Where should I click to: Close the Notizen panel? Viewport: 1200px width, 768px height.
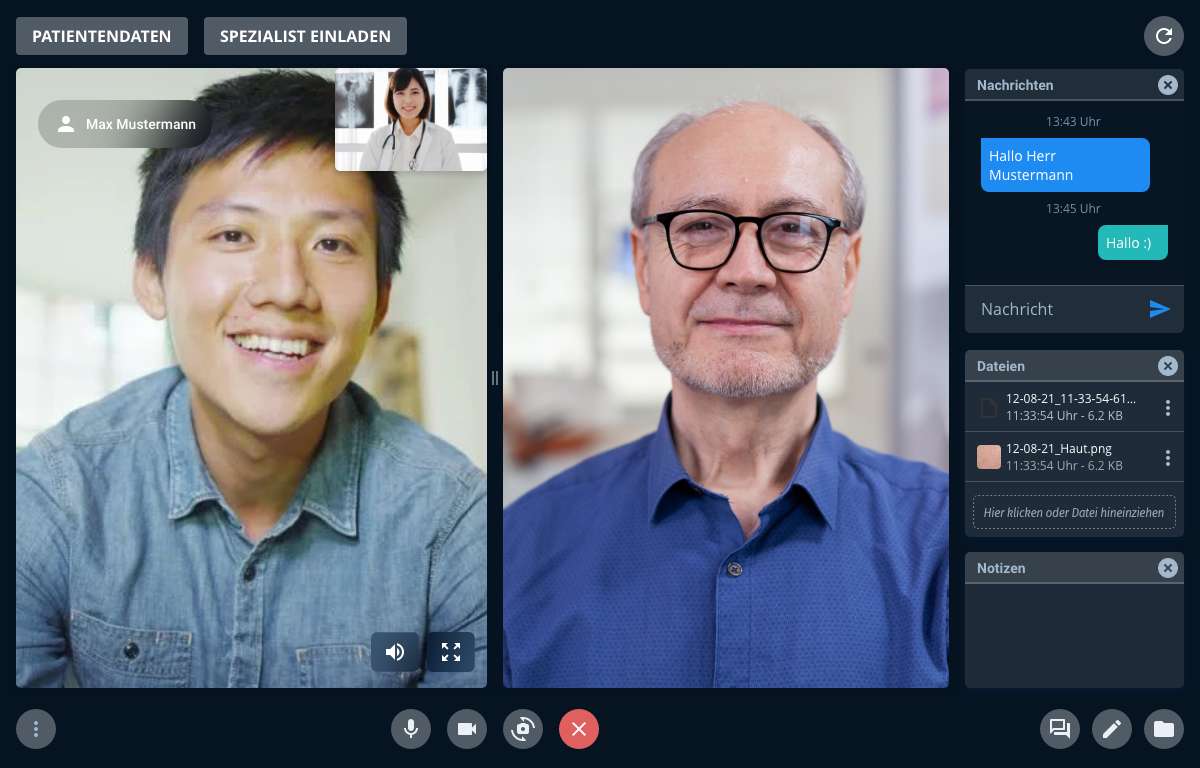click(x=1167, y=568)
